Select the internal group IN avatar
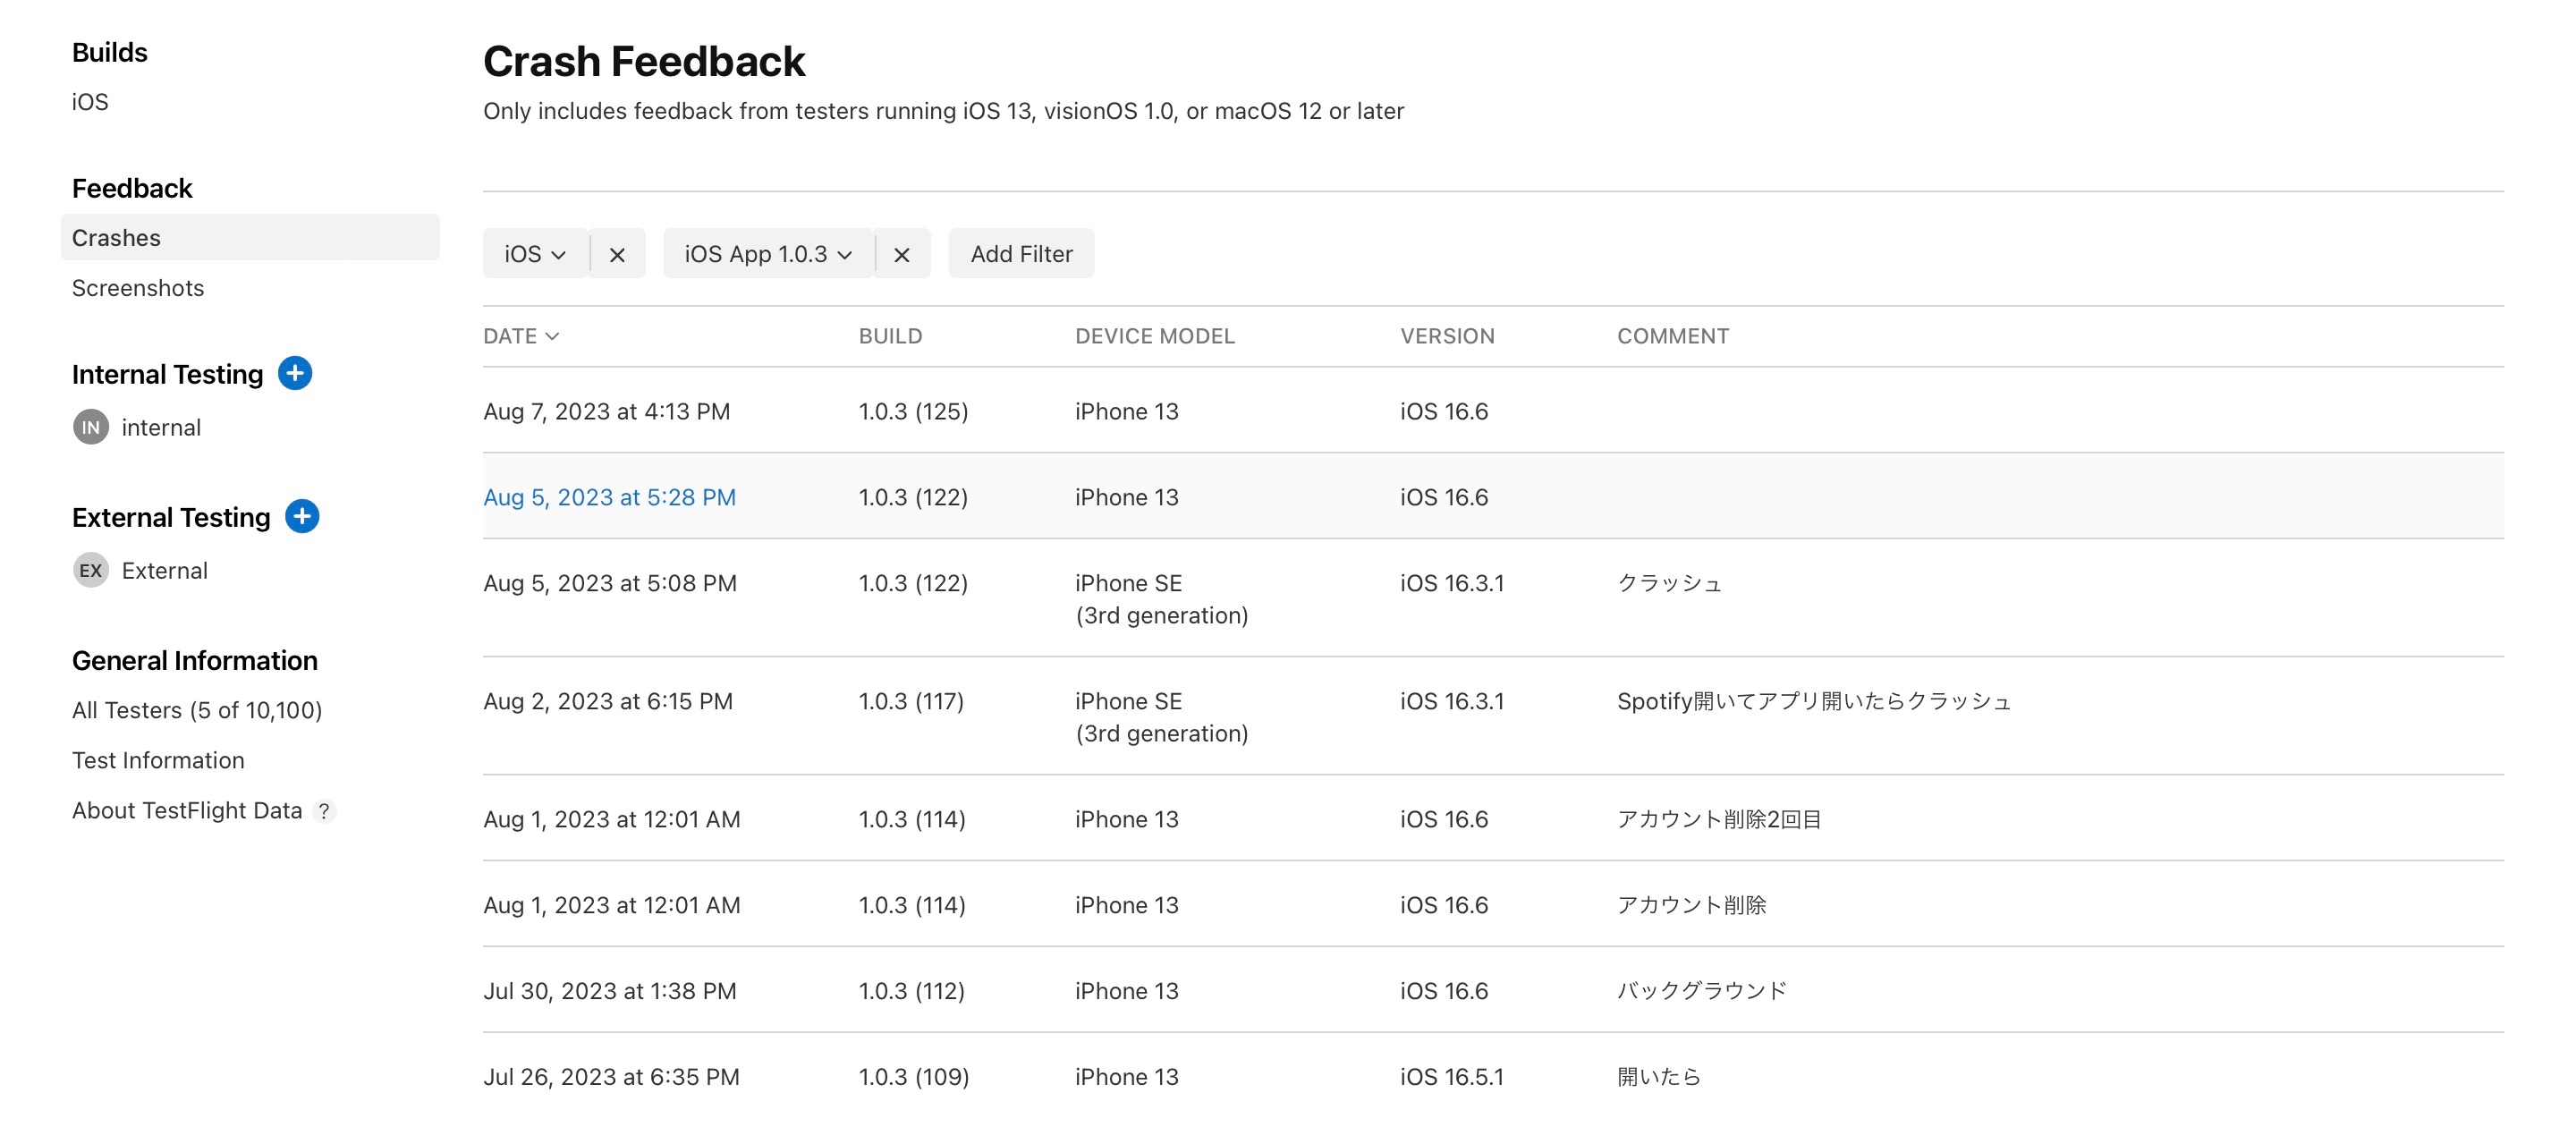This screenshot has height=1144, width=2576. (91, 427)
